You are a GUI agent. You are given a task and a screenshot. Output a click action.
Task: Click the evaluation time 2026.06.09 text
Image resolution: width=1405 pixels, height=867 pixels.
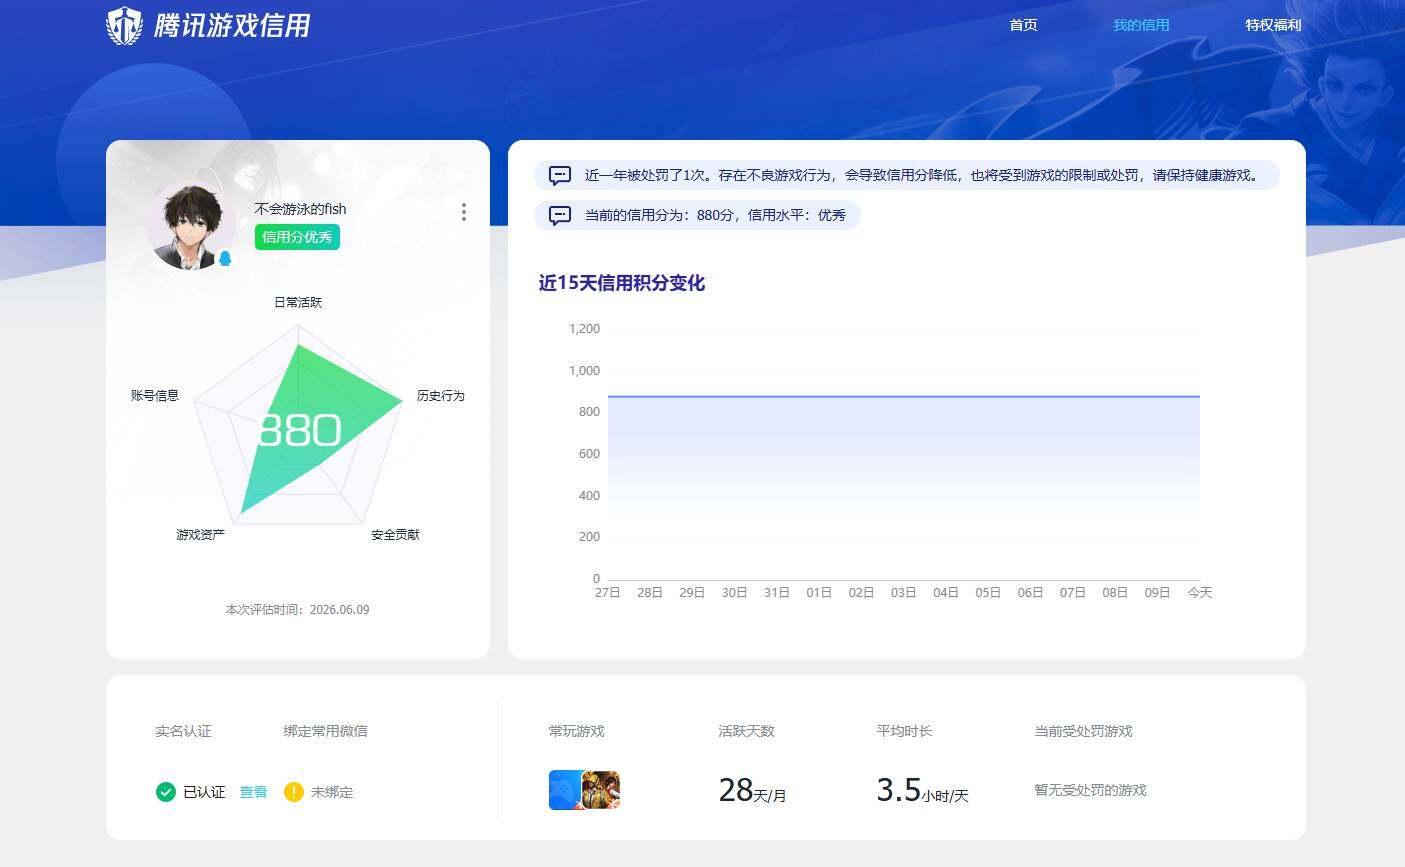pyautogui.click(x=297, y=610)
